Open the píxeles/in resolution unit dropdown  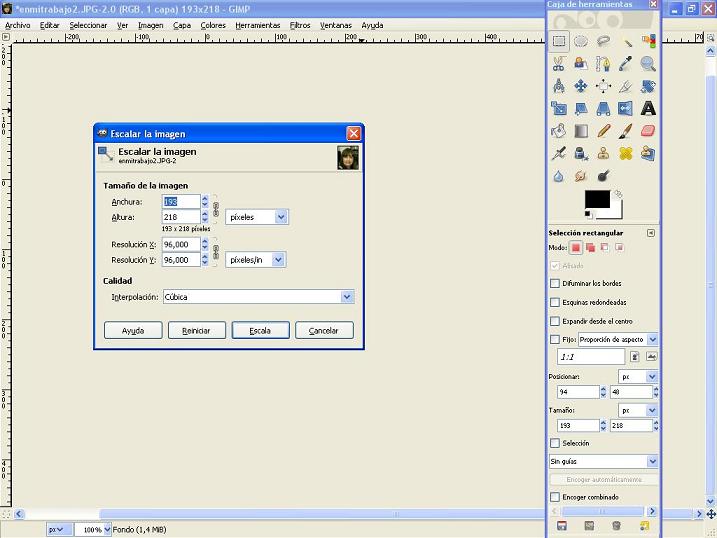click(255, 260)
